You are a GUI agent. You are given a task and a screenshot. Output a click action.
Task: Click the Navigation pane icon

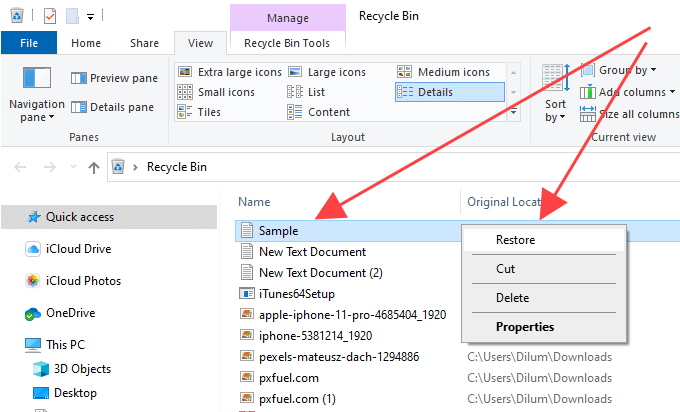(36, 80)
